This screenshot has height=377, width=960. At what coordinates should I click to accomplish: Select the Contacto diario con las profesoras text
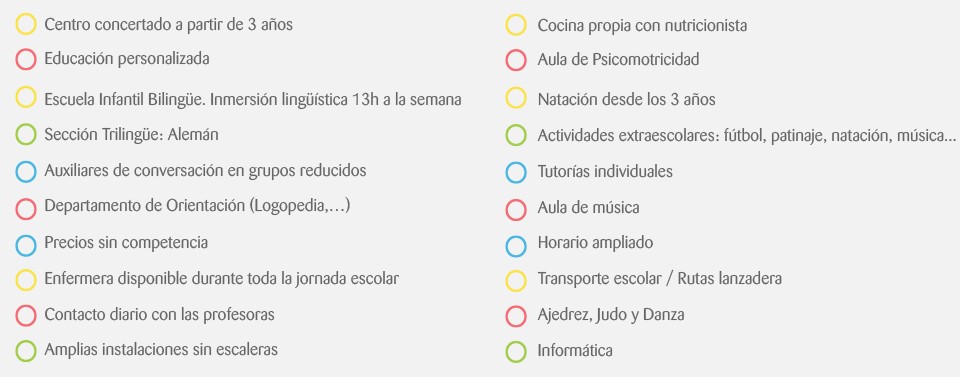coord(159,315)
